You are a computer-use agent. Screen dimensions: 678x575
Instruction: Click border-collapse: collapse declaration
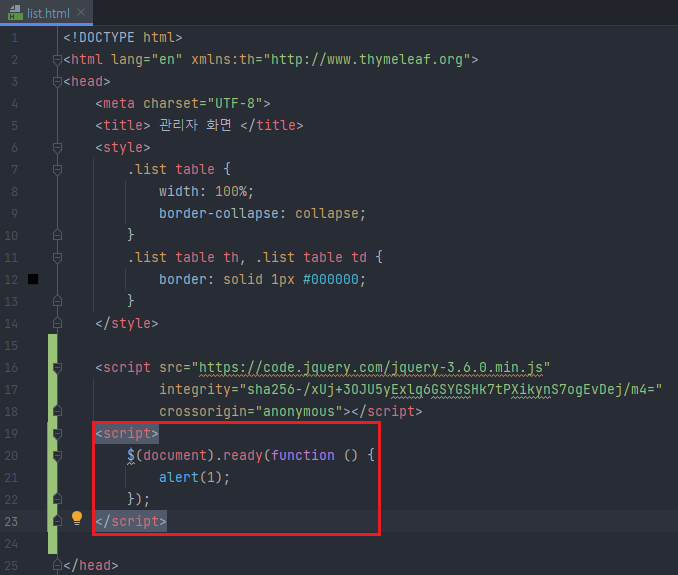[262, 214]
